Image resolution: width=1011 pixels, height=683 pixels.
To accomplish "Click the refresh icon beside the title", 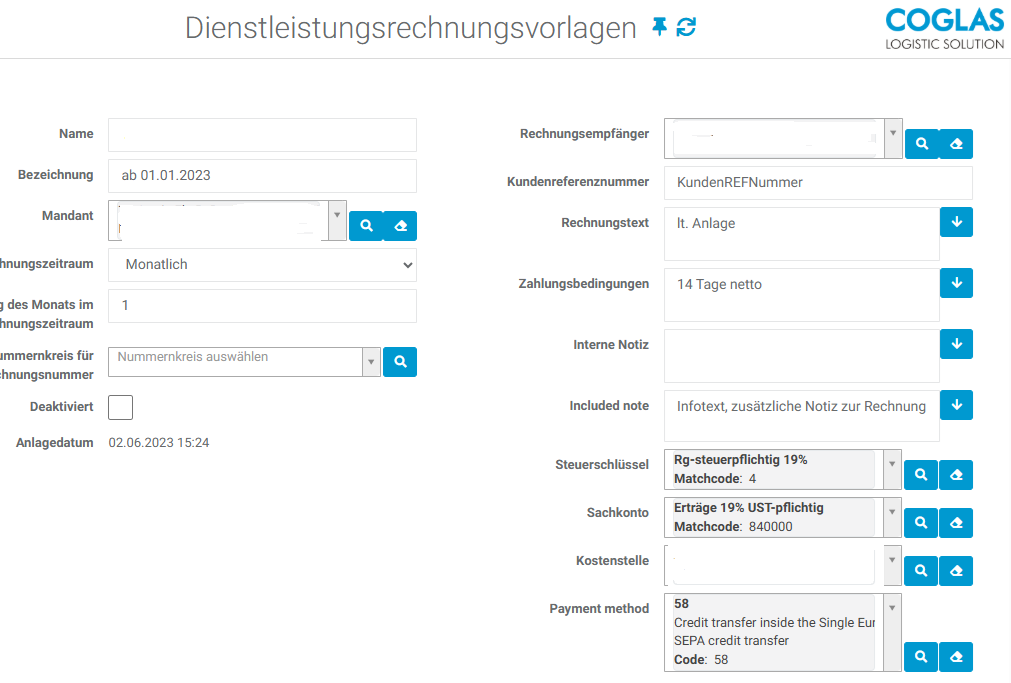I will click(686, 26).
